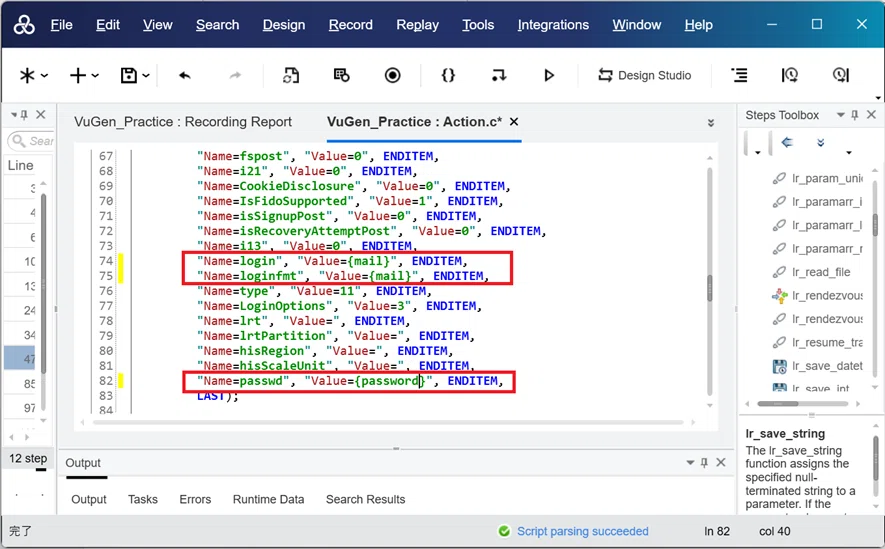Expand the toolbar overflow arrow
885x549 pixels.
pyautogui.click(x=878, y=97)
